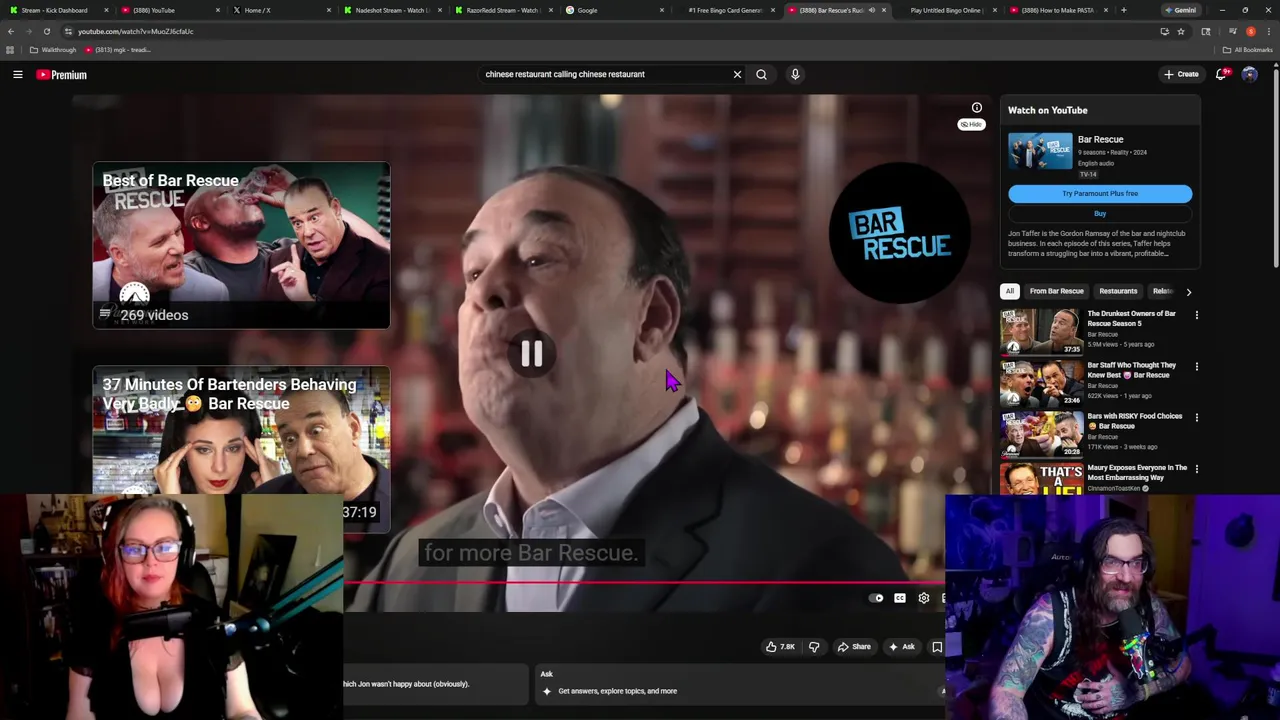This screenshot has width=1280, height=720.
Task: Click Try Paramount Plus free button
Action: click(x=1100, y=194)
